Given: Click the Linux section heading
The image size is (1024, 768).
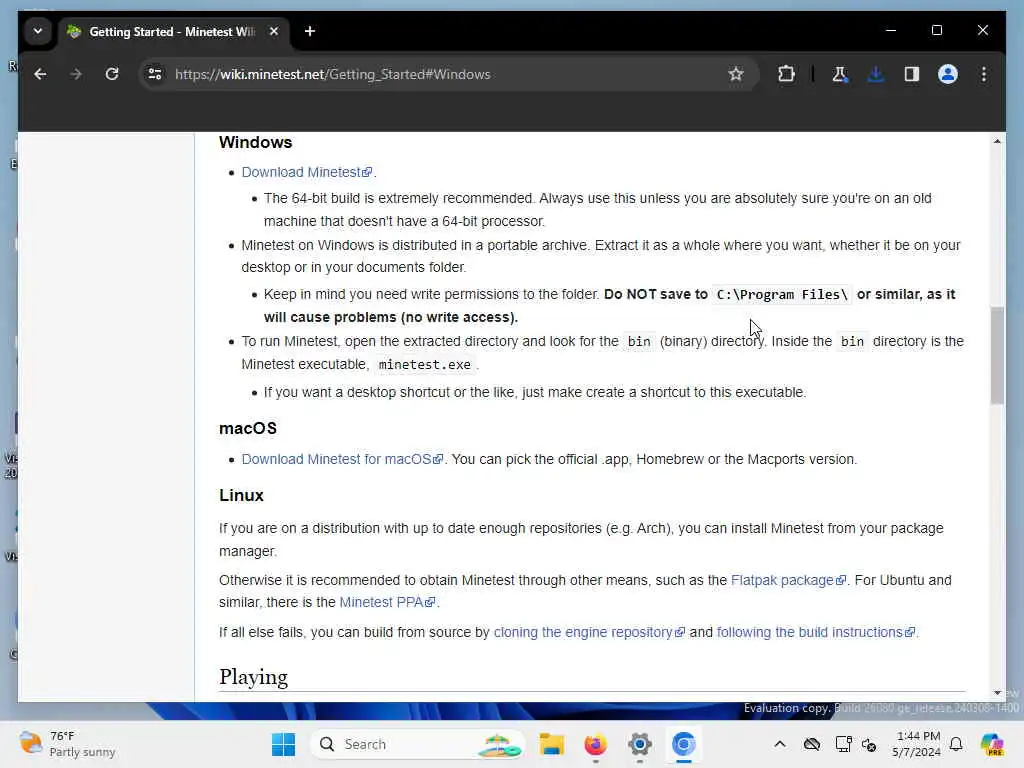Looking at the screenshot, I should (x=242, y=496).
